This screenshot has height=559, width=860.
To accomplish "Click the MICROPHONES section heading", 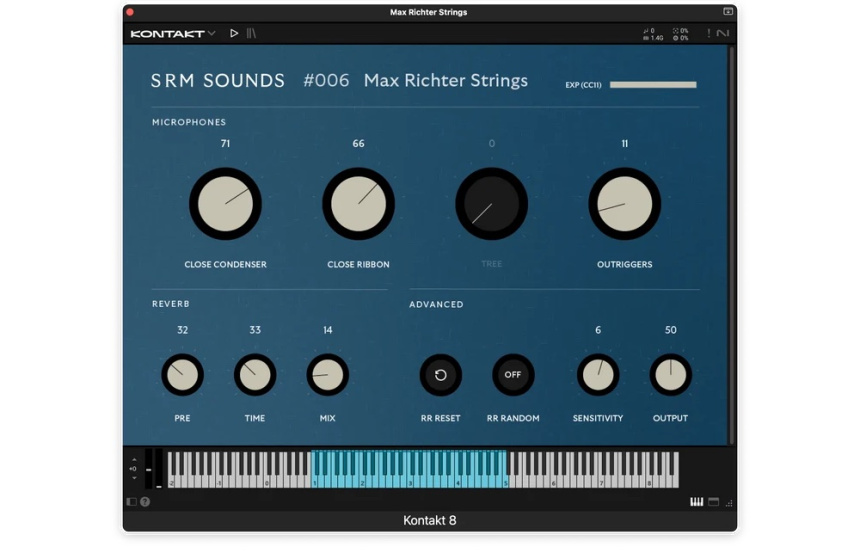I will 189,122.
